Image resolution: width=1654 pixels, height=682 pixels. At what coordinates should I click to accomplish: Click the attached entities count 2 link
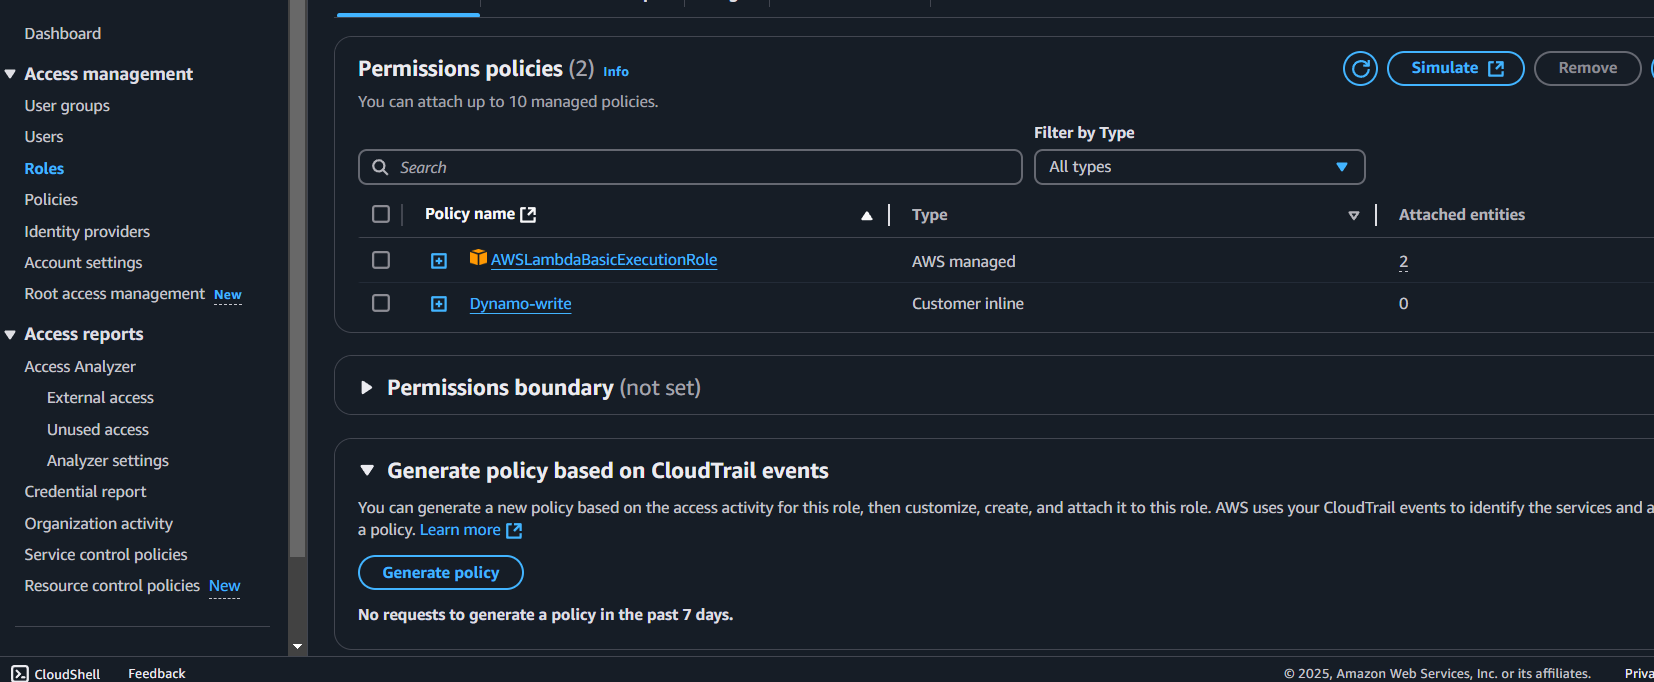1403,261
